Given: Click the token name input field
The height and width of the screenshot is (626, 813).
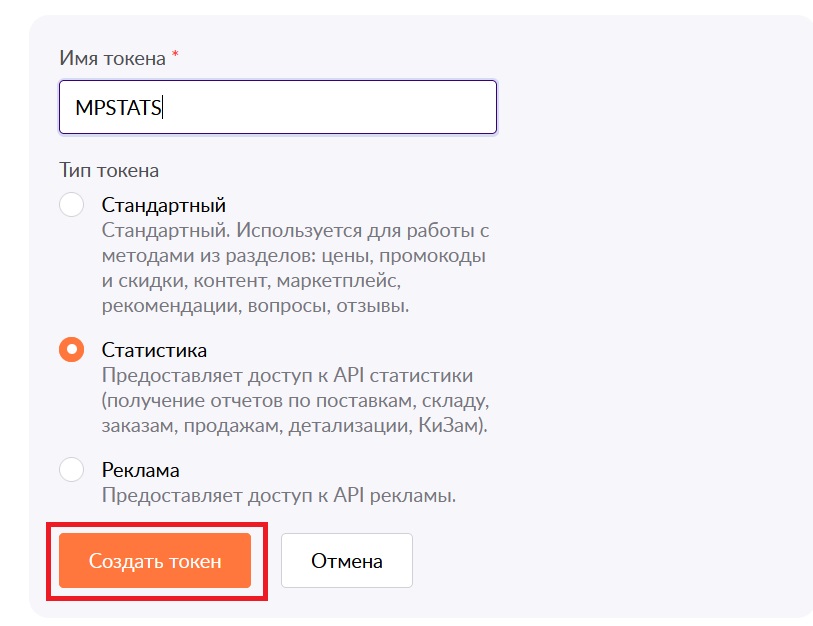Looking at the screenshot, I should pos(278,107).
